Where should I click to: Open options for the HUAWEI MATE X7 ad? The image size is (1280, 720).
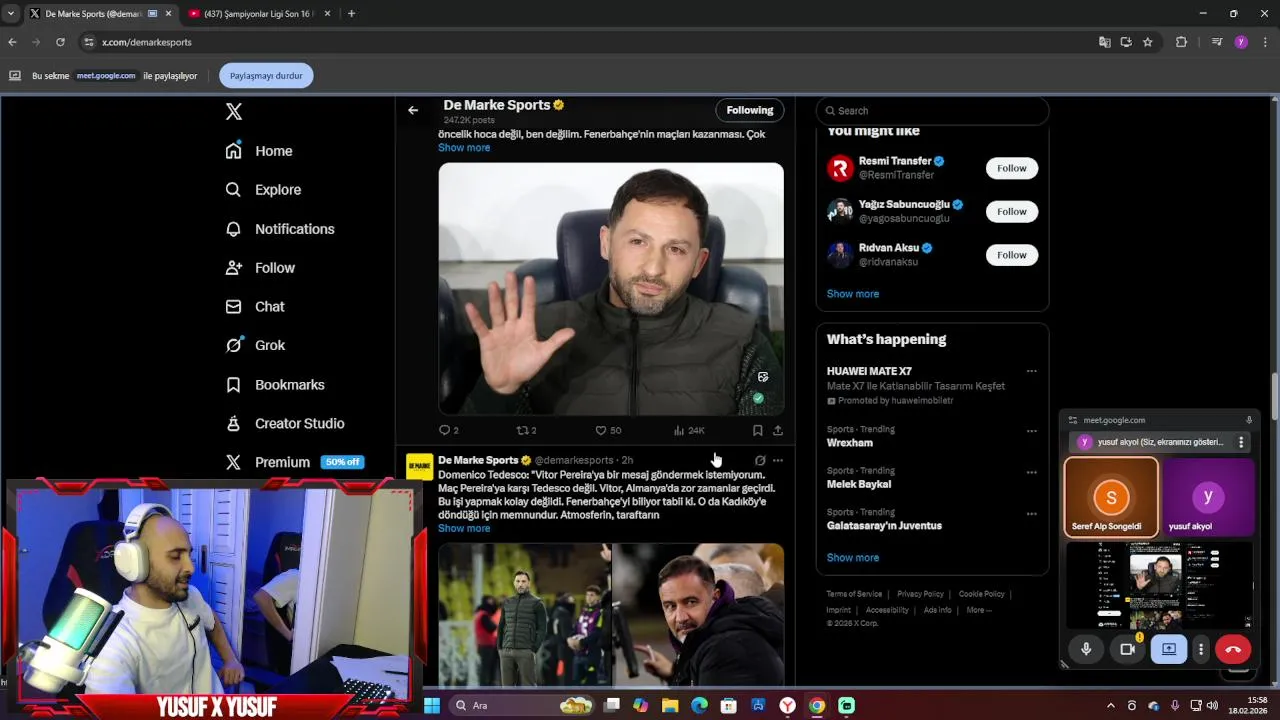point(1031,371)
